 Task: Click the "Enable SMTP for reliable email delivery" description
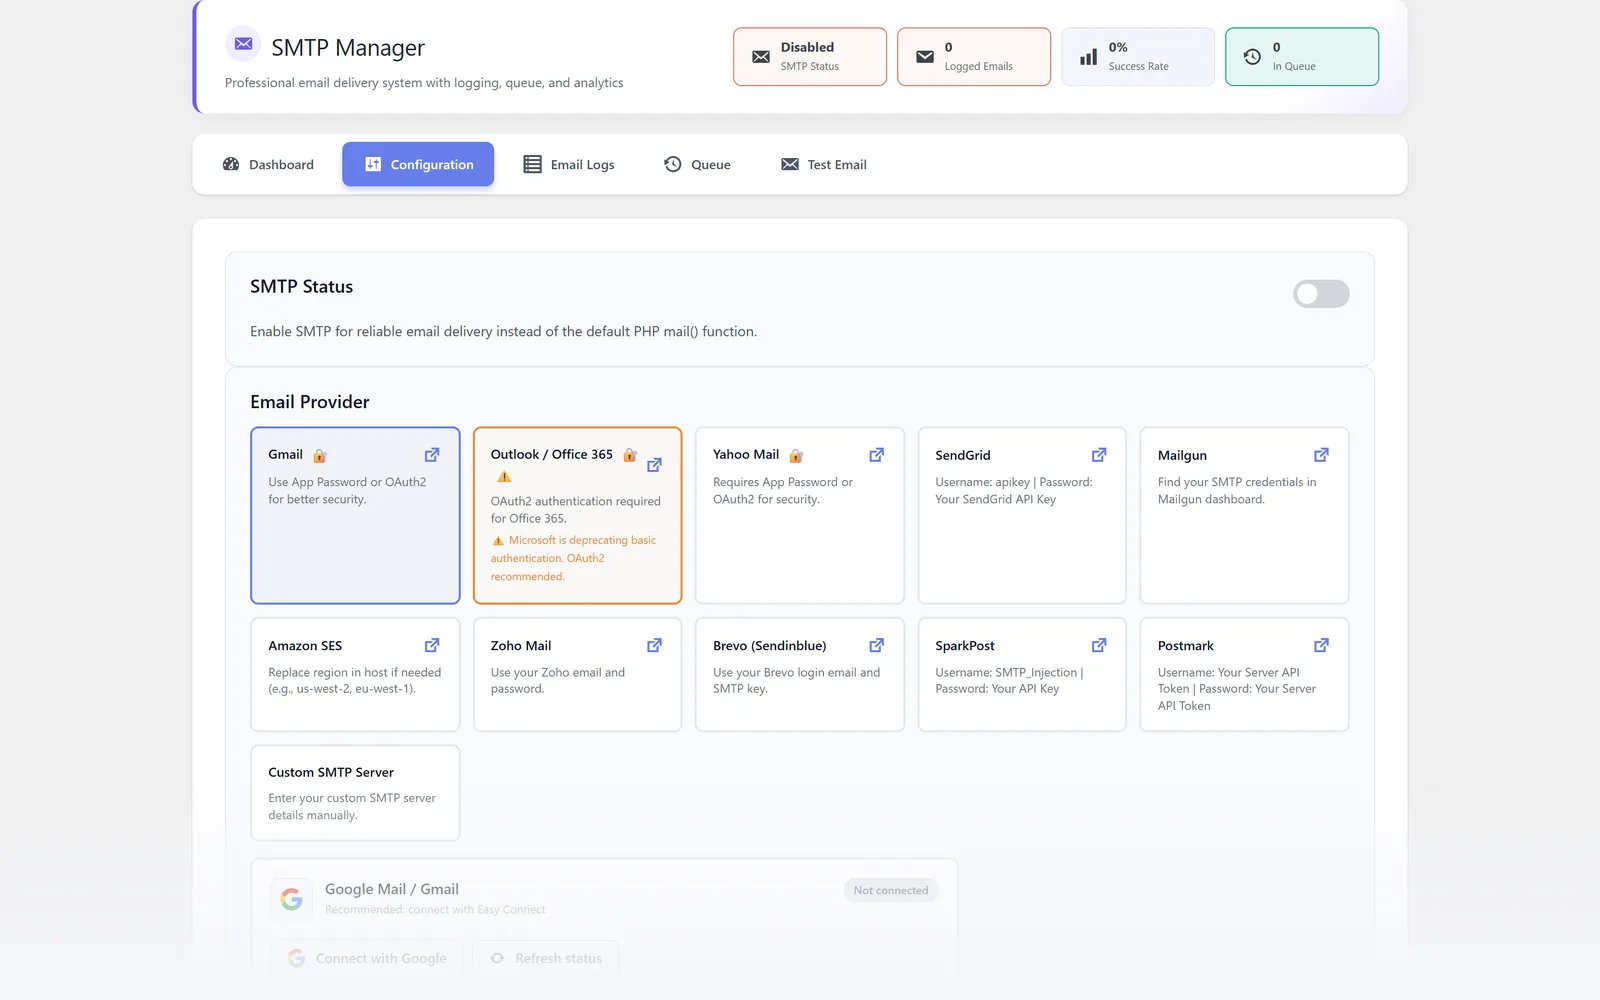(503, 331)
